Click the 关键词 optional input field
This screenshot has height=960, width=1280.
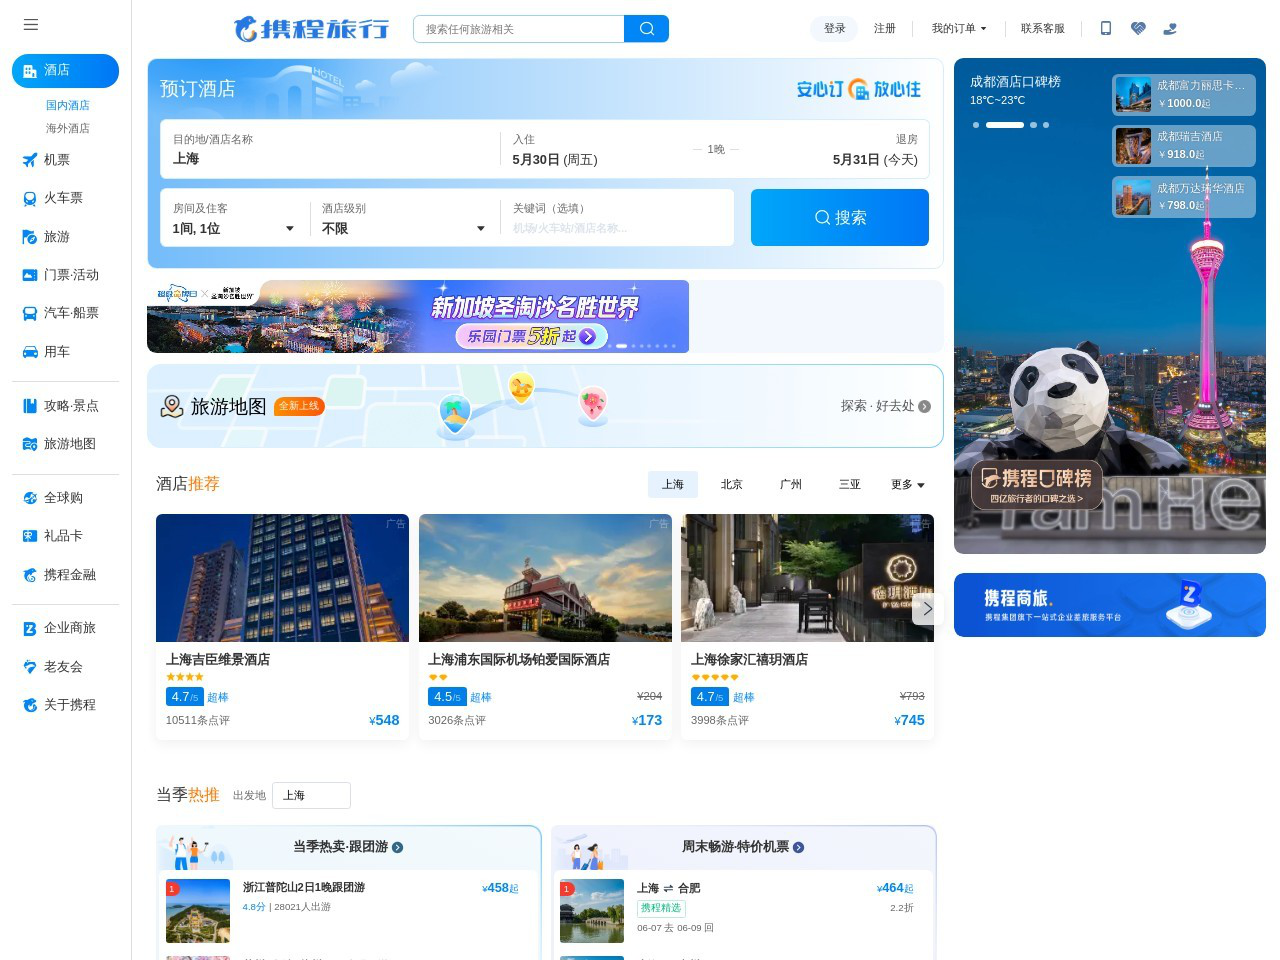618,218
